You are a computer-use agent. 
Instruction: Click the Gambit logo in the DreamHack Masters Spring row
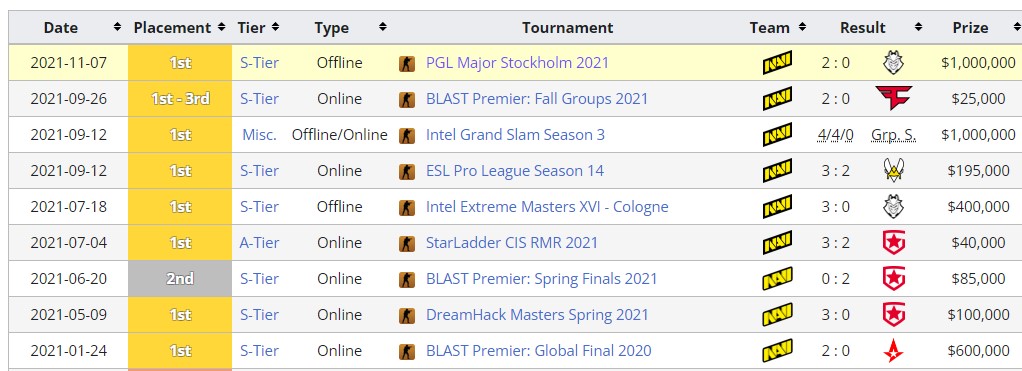click(893, 314)
